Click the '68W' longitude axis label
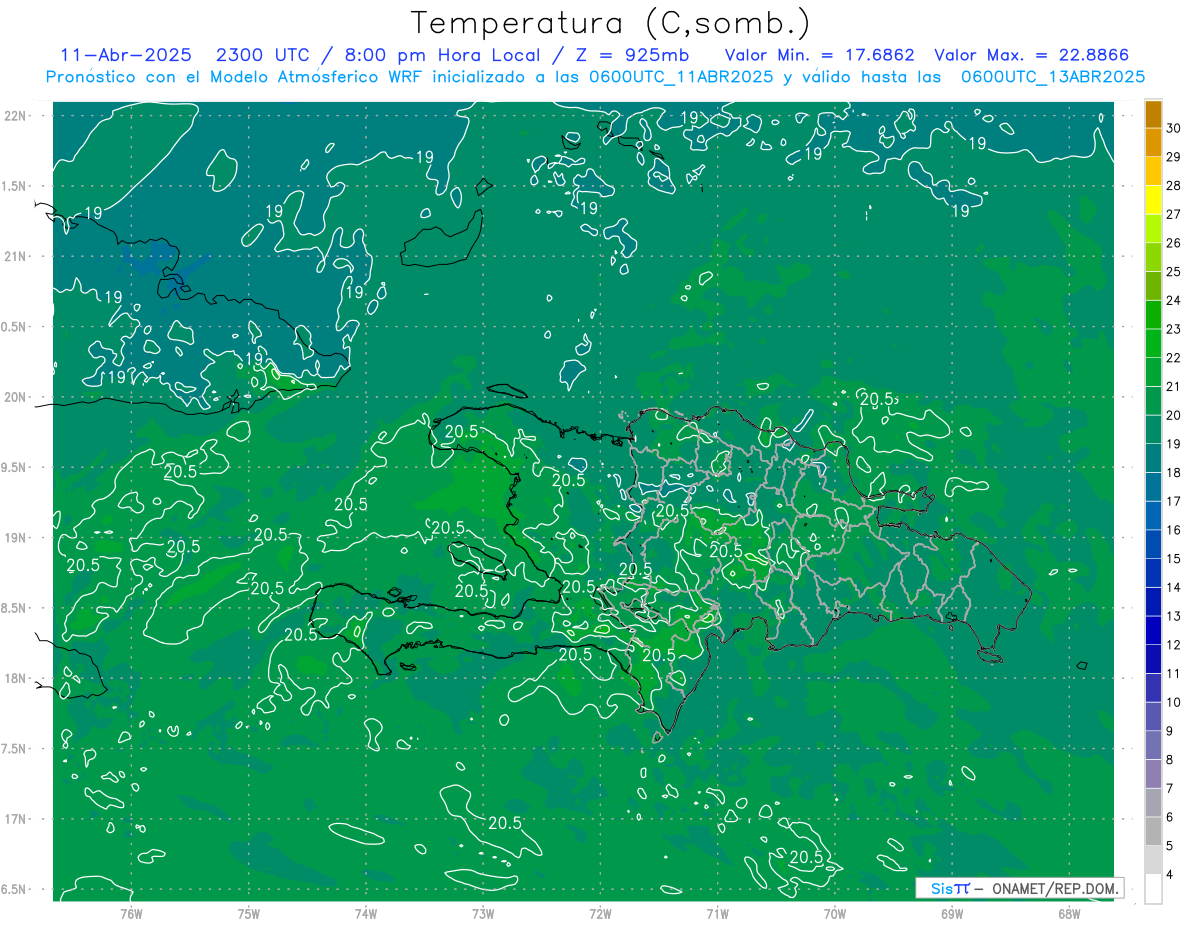The image size is (1200, 927). tap(1069, 914)
